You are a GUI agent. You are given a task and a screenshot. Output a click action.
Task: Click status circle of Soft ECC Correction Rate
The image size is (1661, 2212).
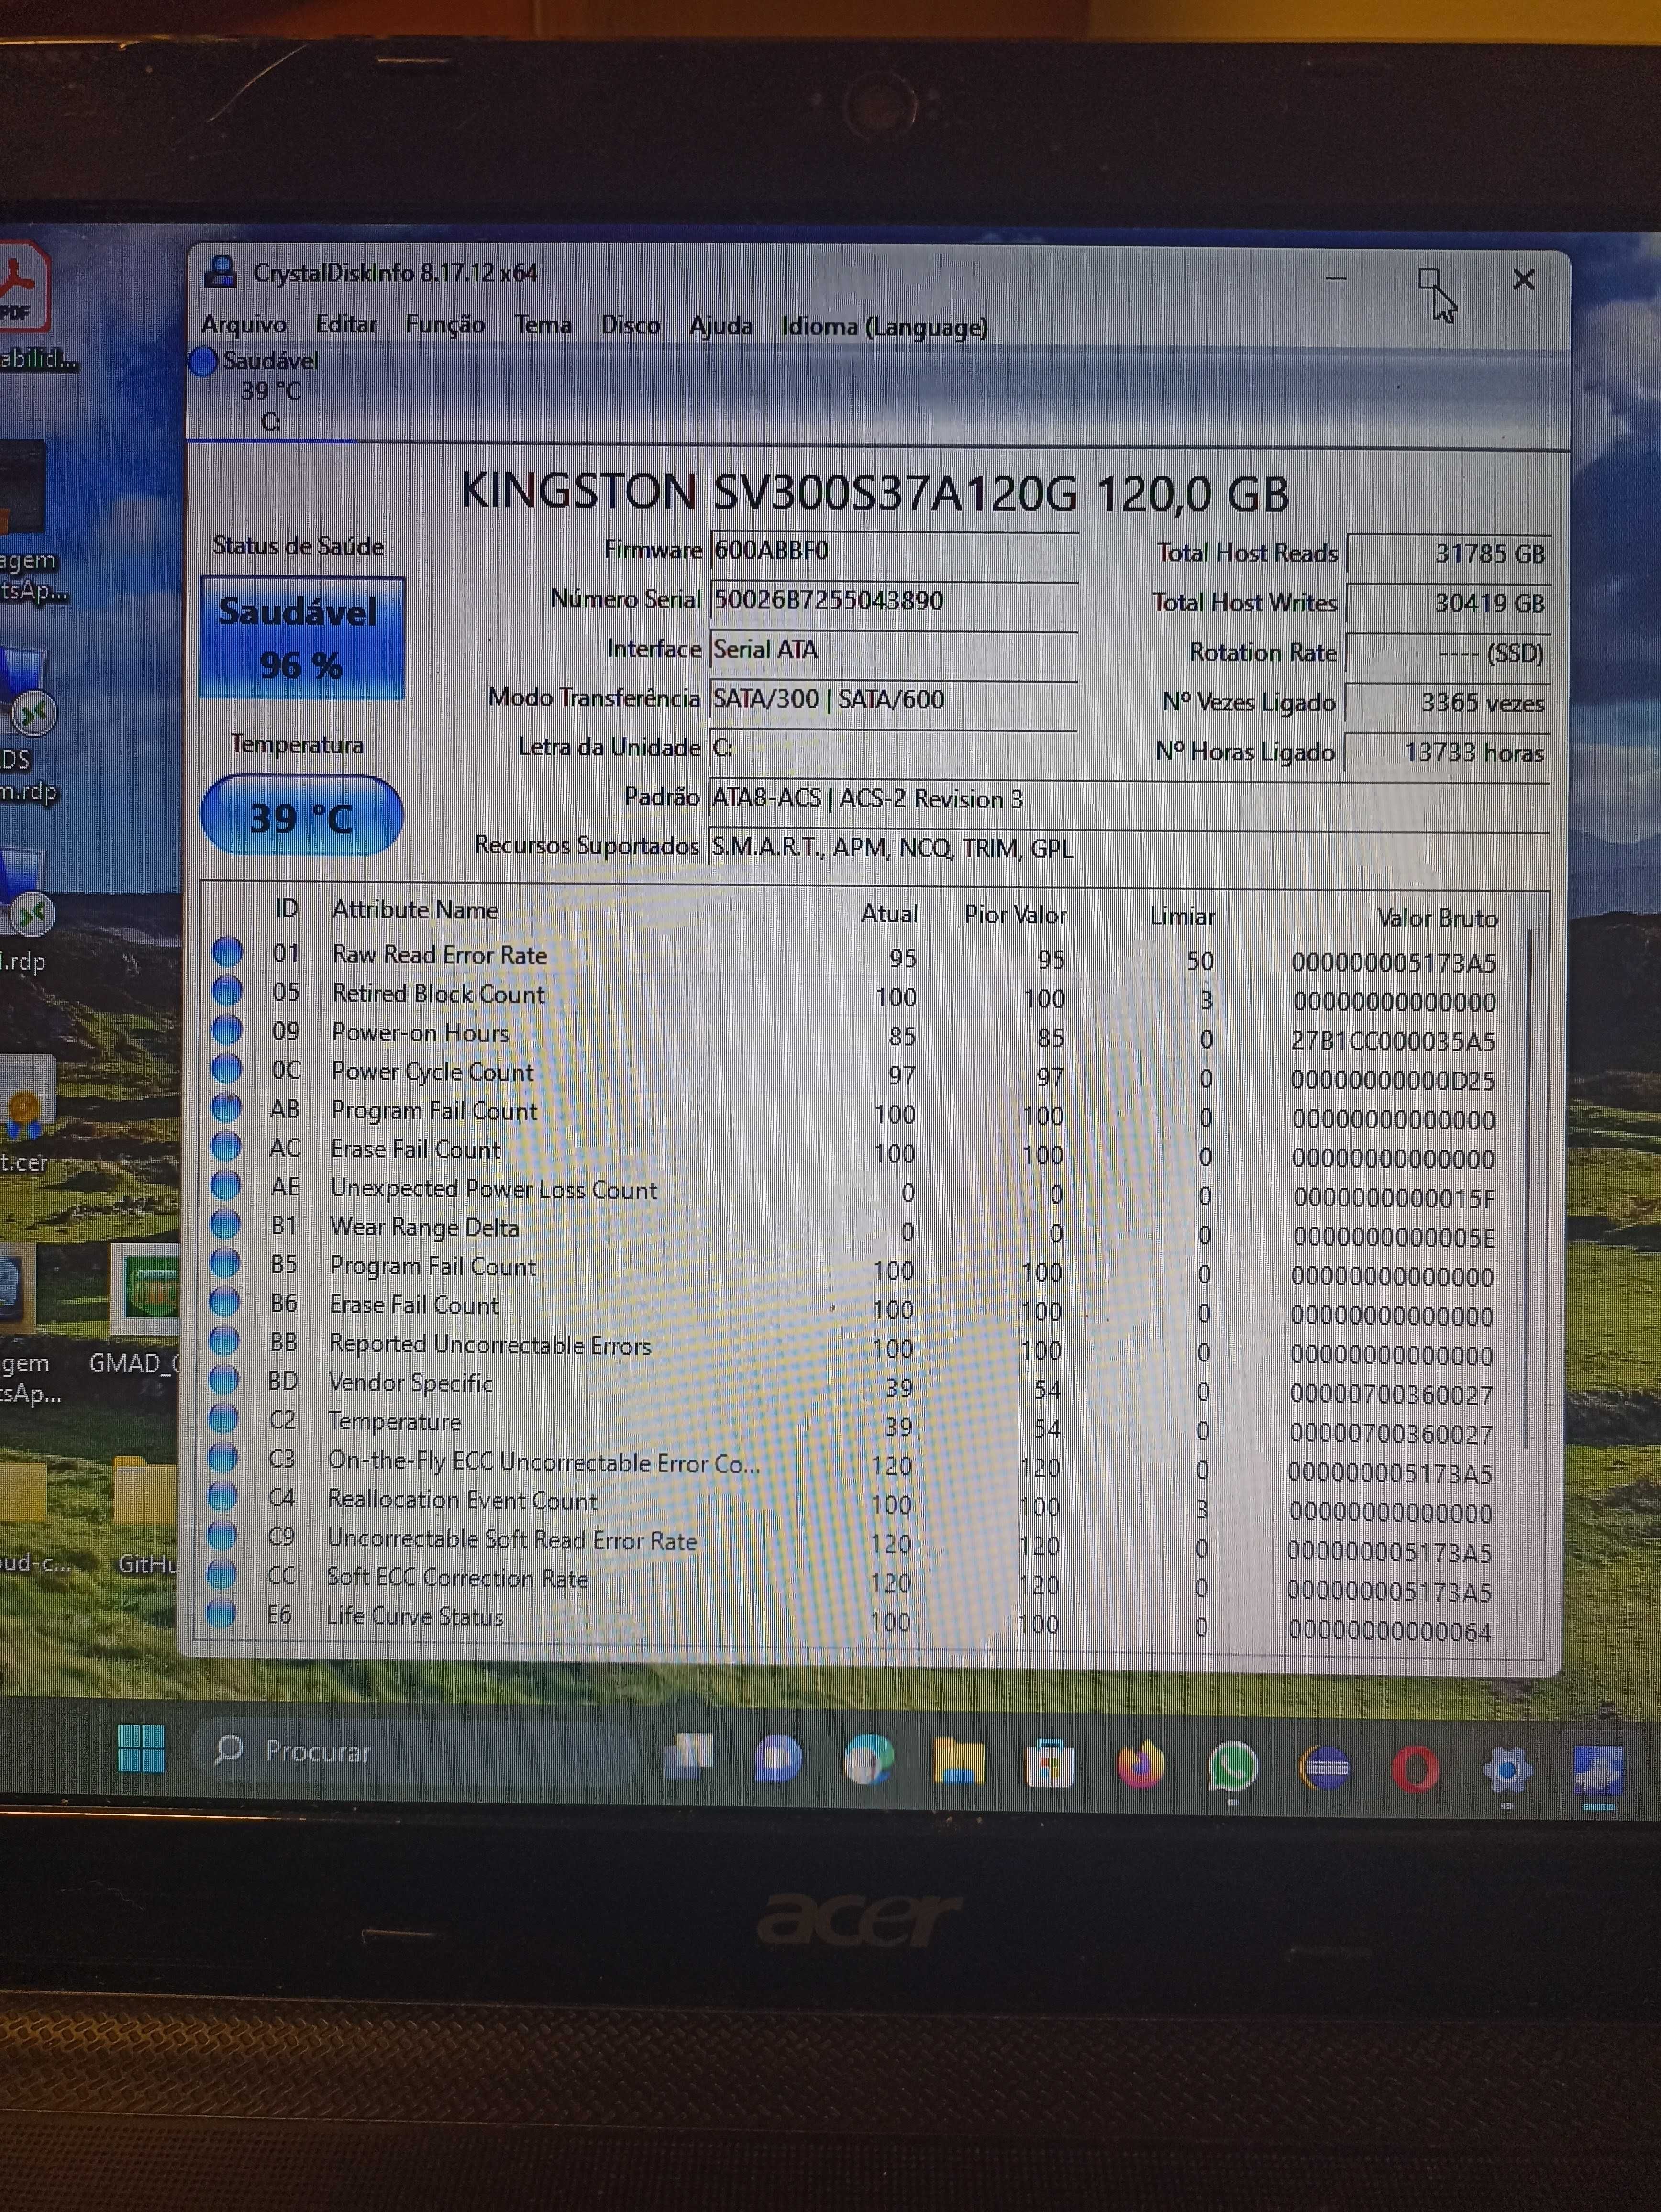coord(221,1574)
